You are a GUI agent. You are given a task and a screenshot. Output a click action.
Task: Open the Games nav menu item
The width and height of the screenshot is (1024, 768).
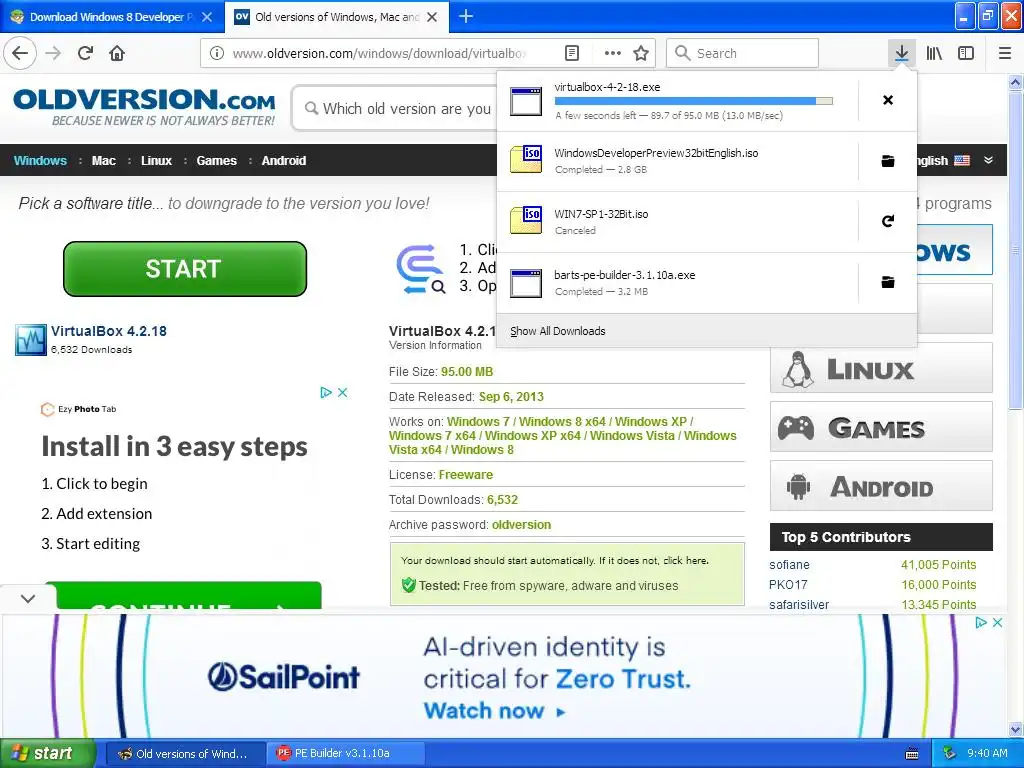(217, 161)
